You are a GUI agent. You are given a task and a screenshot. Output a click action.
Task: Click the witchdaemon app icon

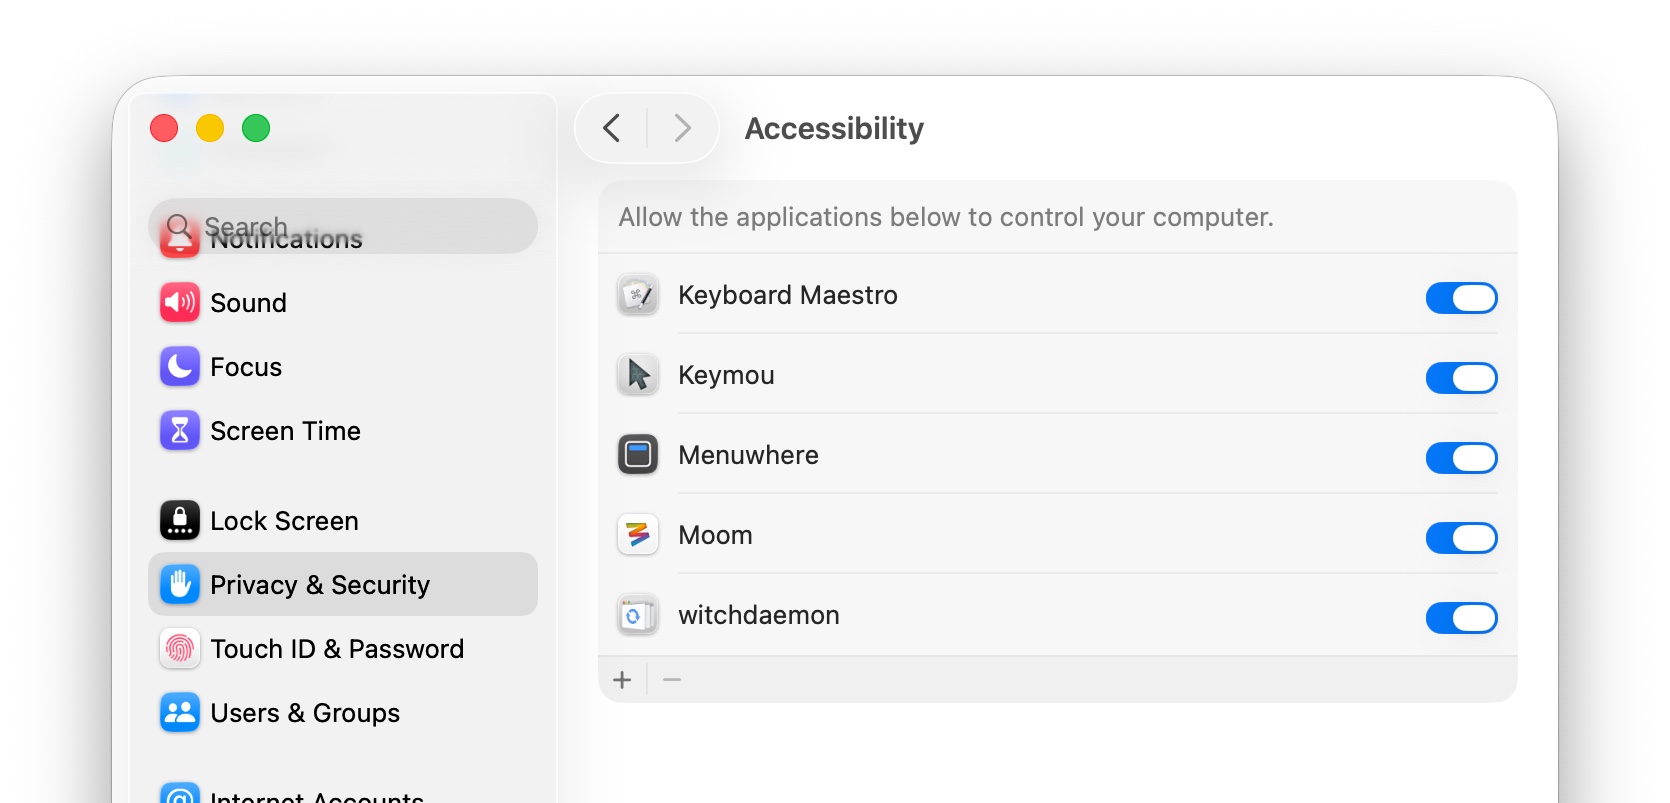[x=638, y=615]
